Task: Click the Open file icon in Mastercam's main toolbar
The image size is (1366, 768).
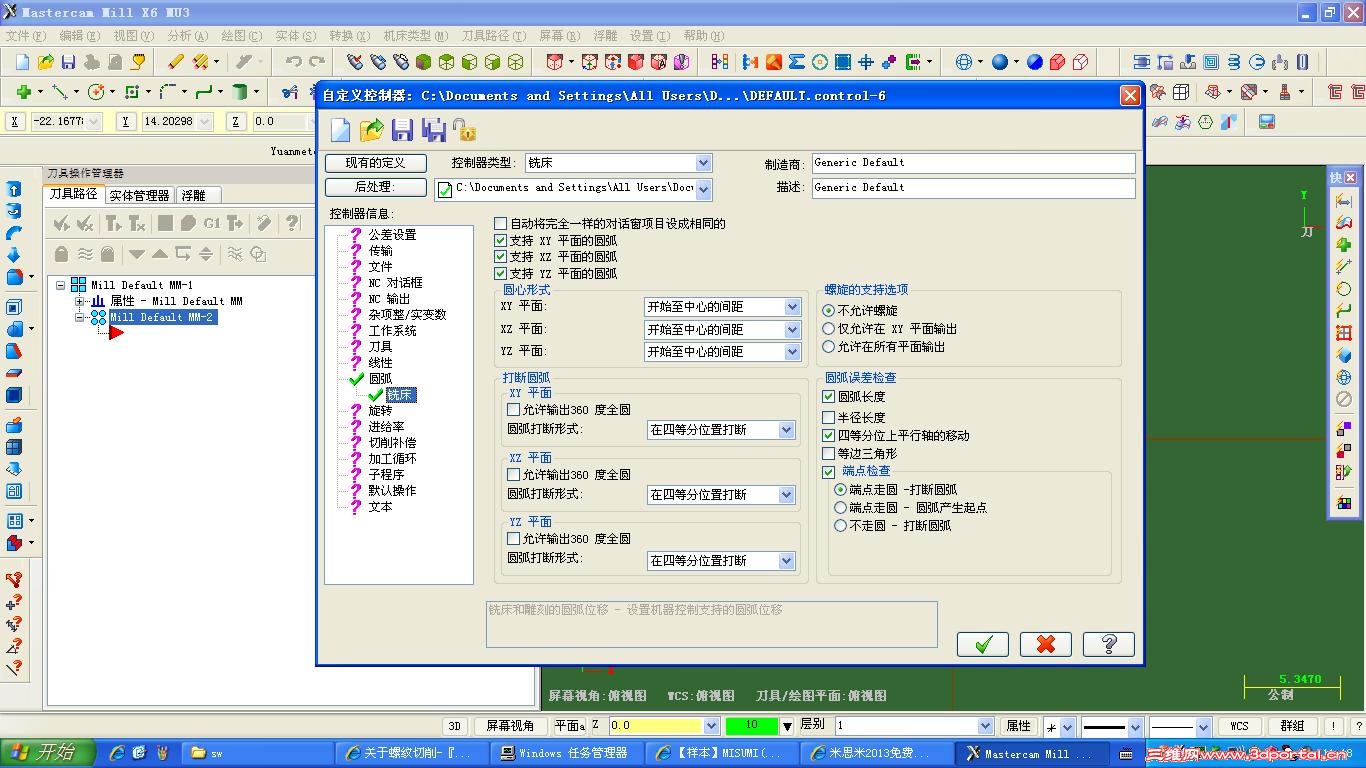Action: pyautogui.click(x=45, y=62)
